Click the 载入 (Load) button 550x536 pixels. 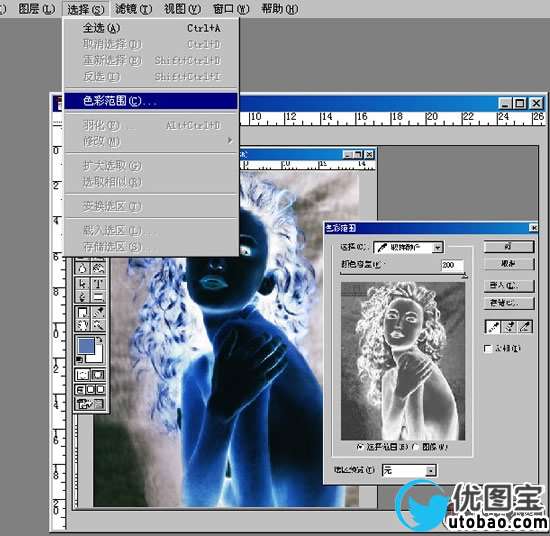(x=509, y=286)
